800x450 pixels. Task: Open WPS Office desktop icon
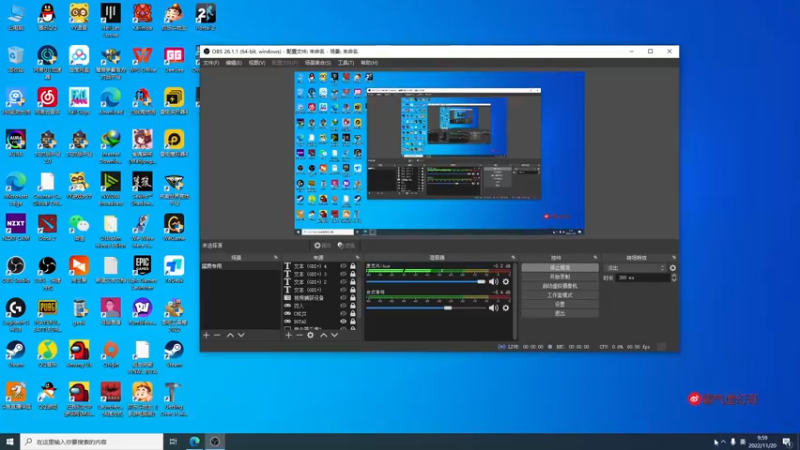click(142, 60)
